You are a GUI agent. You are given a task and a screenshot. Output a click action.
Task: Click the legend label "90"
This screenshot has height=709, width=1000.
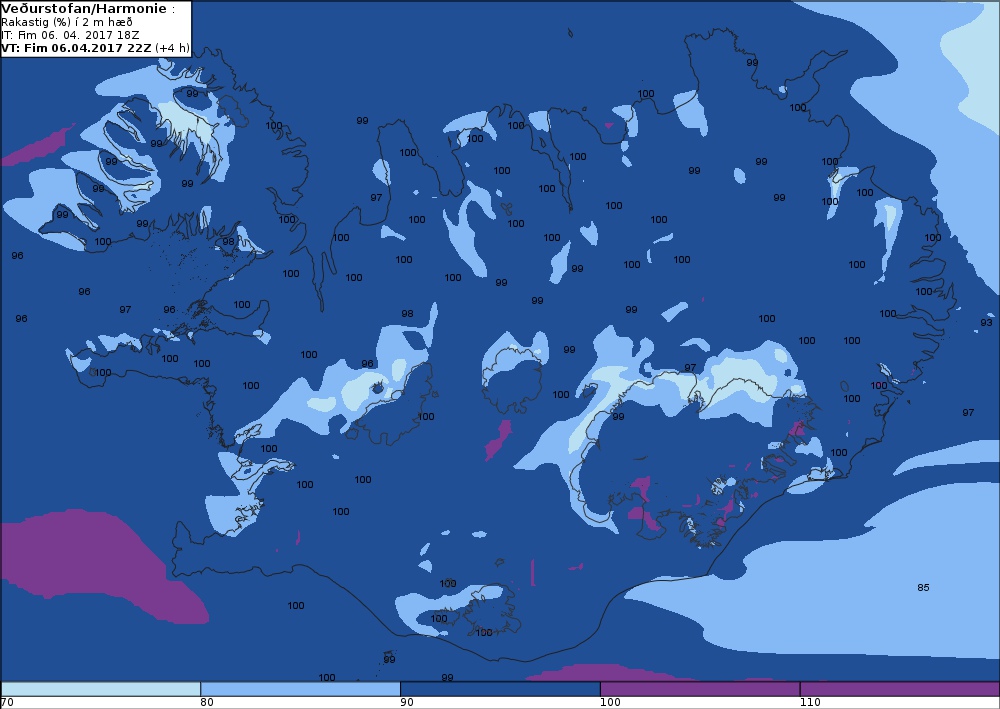coord(407,702)
